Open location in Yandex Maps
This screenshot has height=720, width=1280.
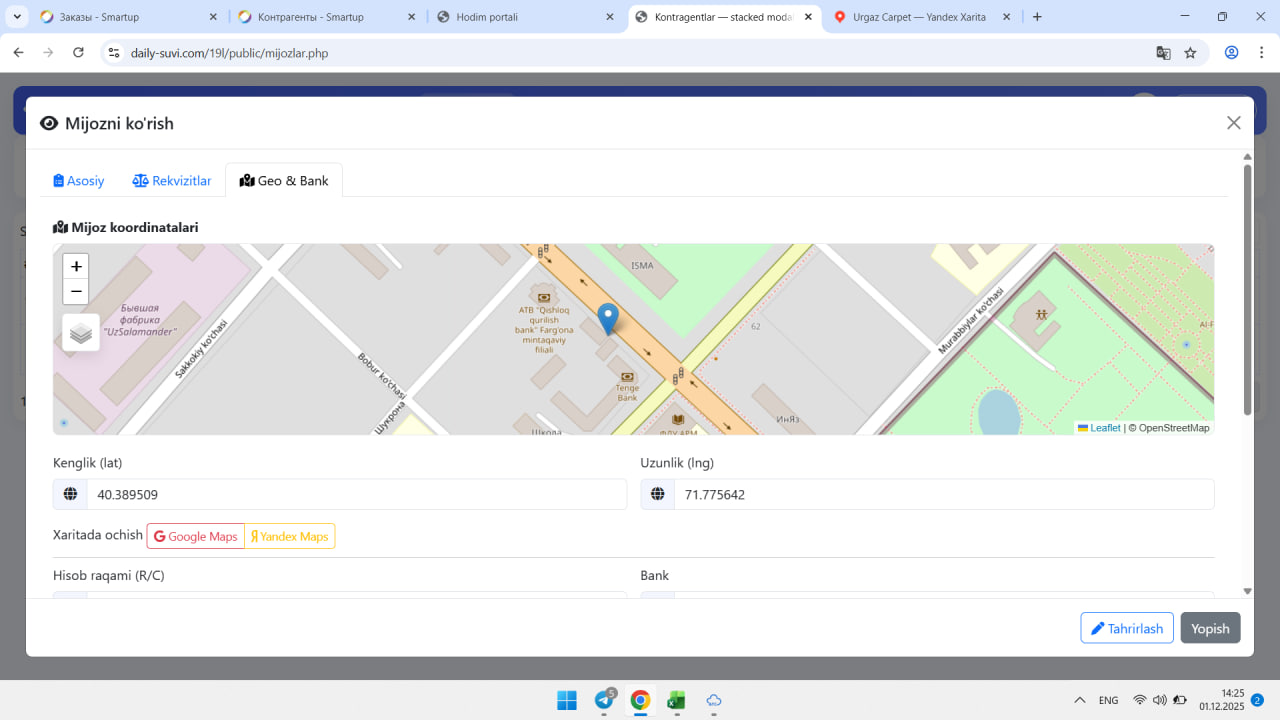[x=290, y=537]
